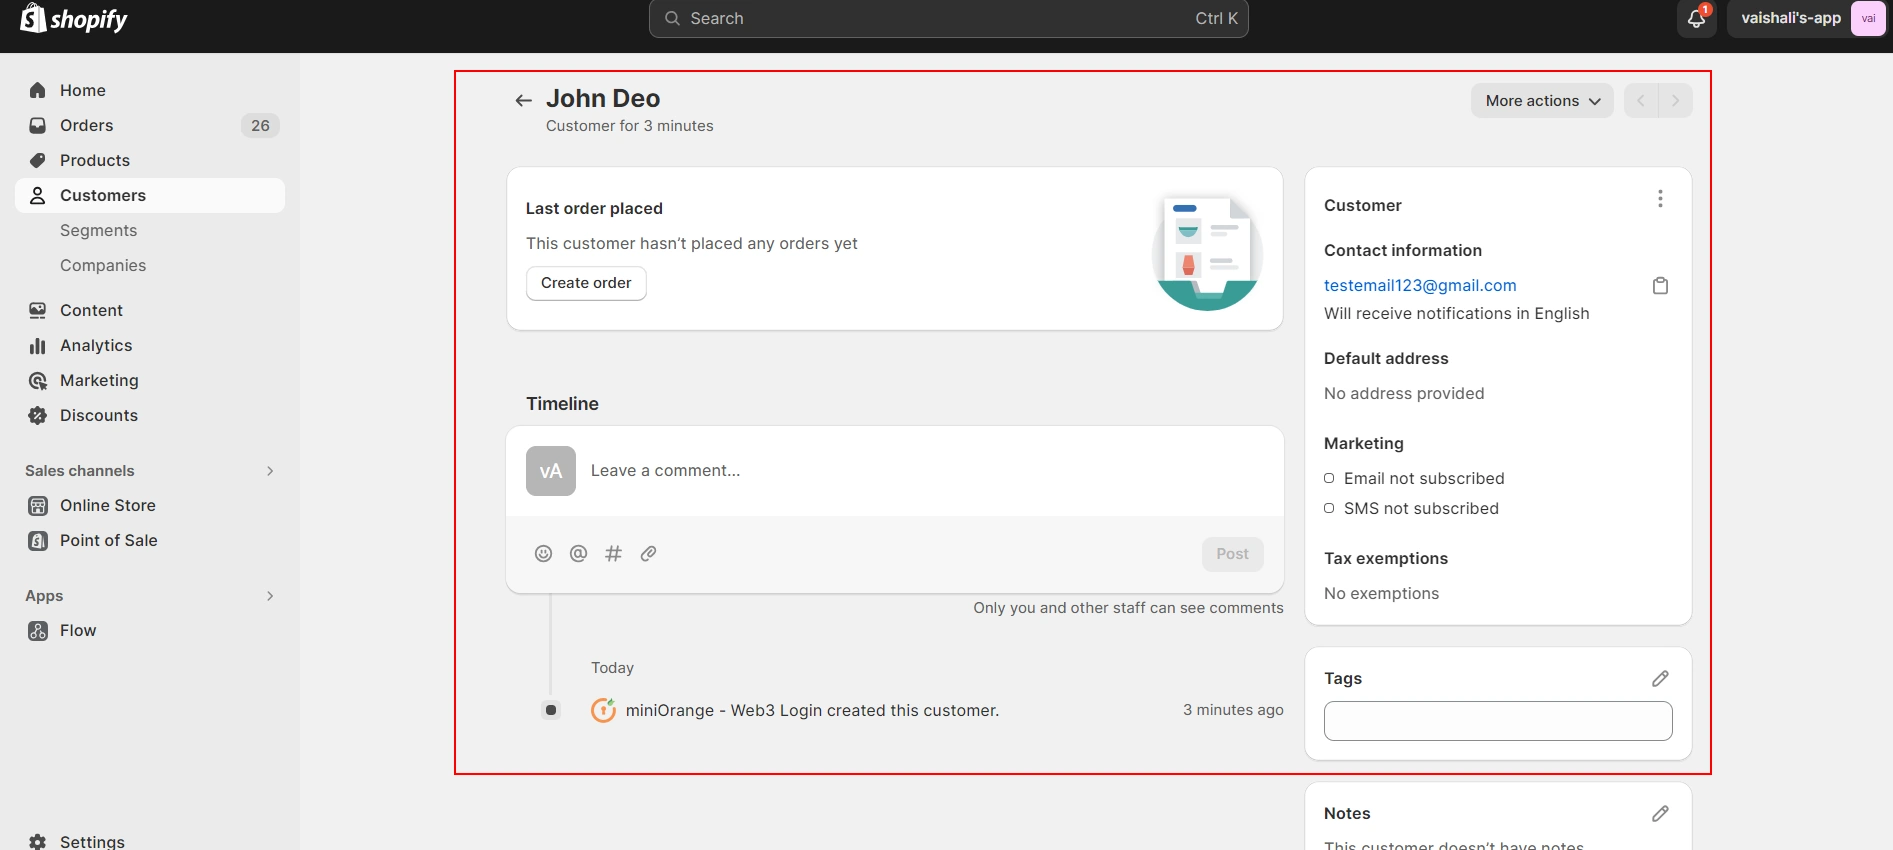Click the vA staff avatar
Screen dimensions: 1893x850
tap(551, 471)
